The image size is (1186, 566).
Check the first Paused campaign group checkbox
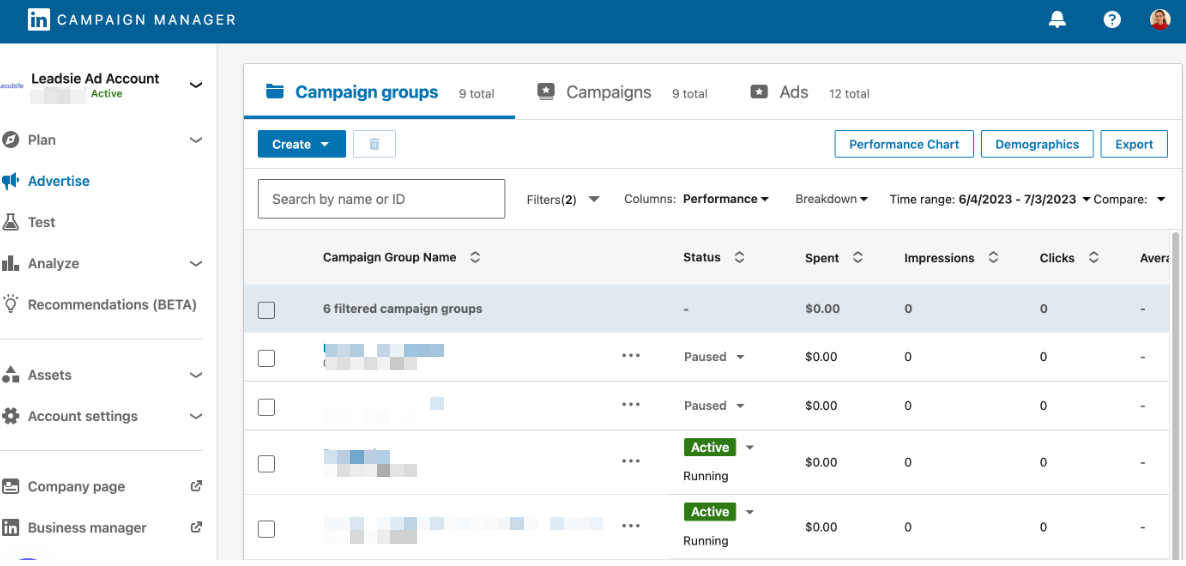pos(266,358)
